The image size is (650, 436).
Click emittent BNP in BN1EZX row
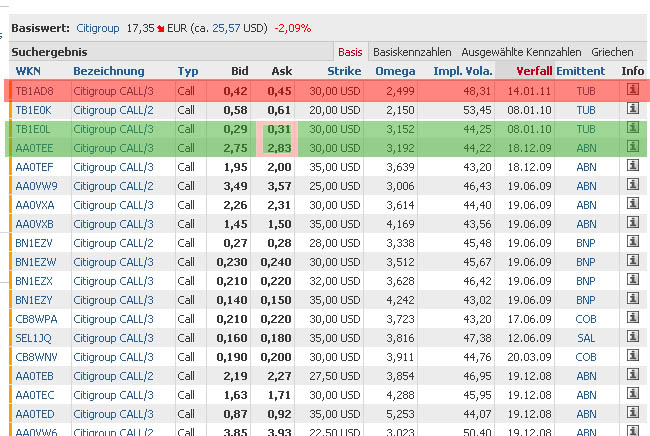[585, 281]
